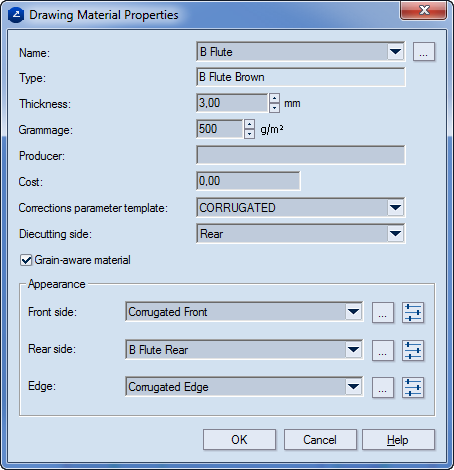Click browse button for Front side appearance
This screenshot has height=470, width=454.
(x=383, y=312)
